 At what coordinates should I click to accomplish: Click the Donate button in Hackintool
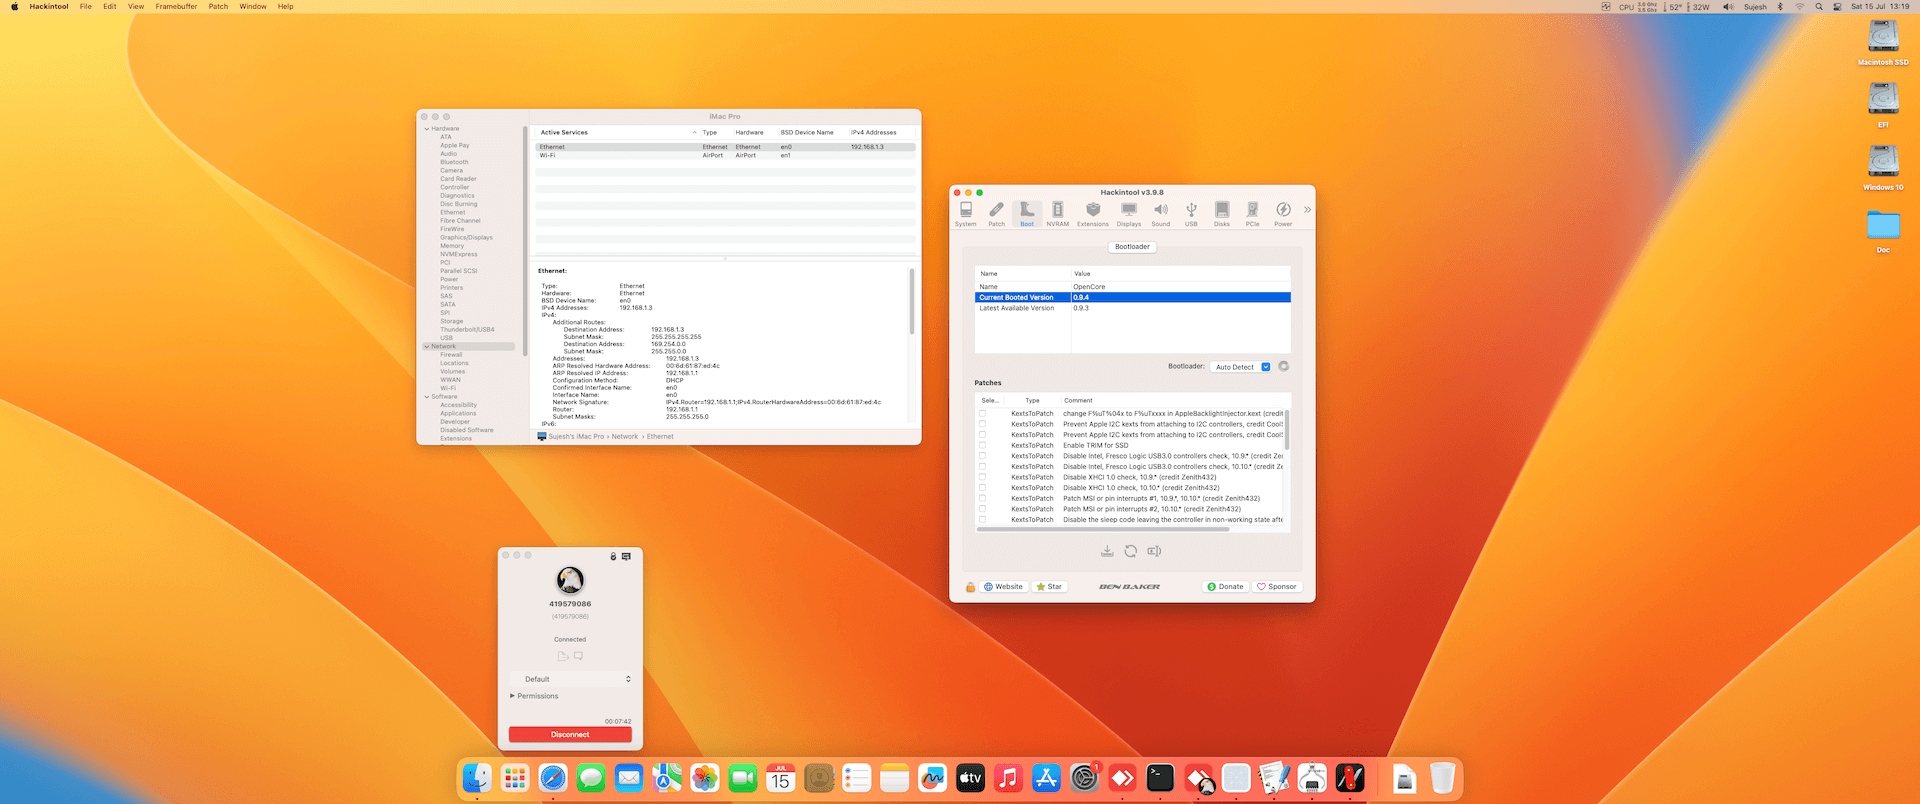point(1225,587)
